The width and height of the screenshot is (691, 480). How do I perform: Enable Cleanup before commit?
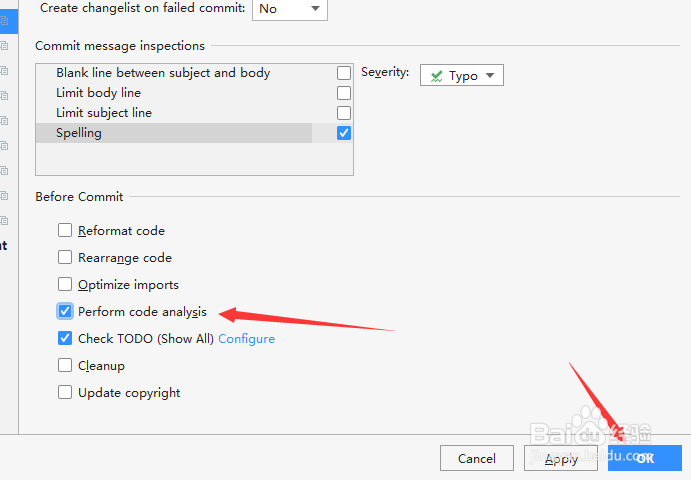65,365
